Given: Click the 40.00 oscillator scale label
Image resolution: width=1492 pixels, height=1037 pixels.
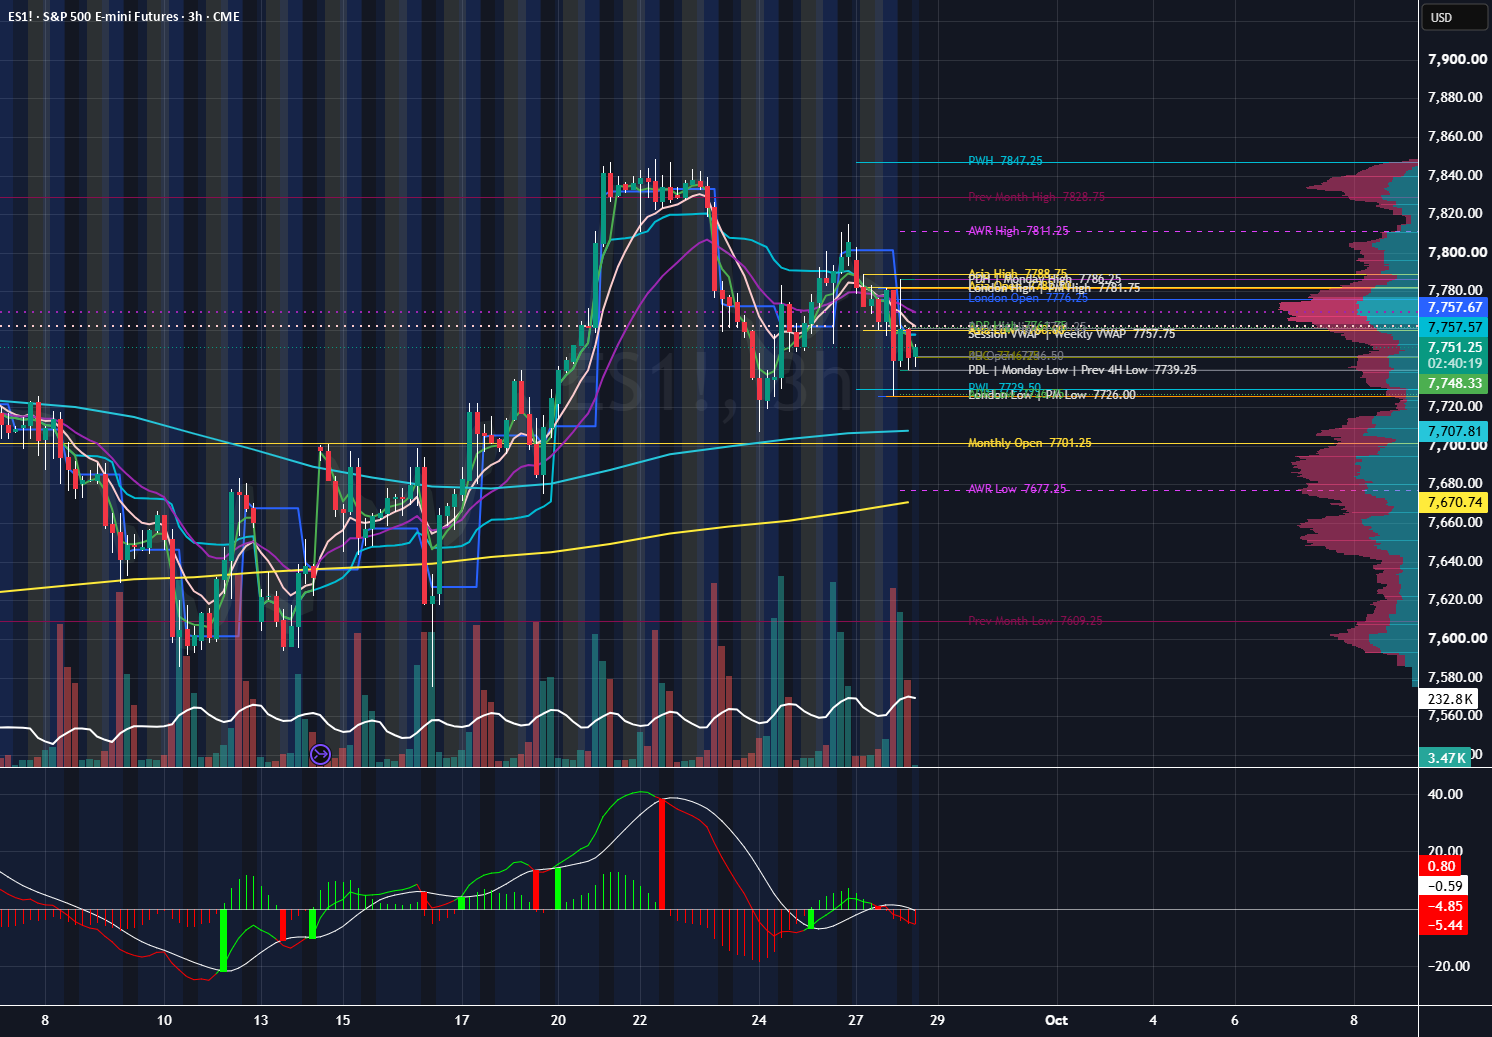Looking at the screenshot, I should [x=1445, y=794].
